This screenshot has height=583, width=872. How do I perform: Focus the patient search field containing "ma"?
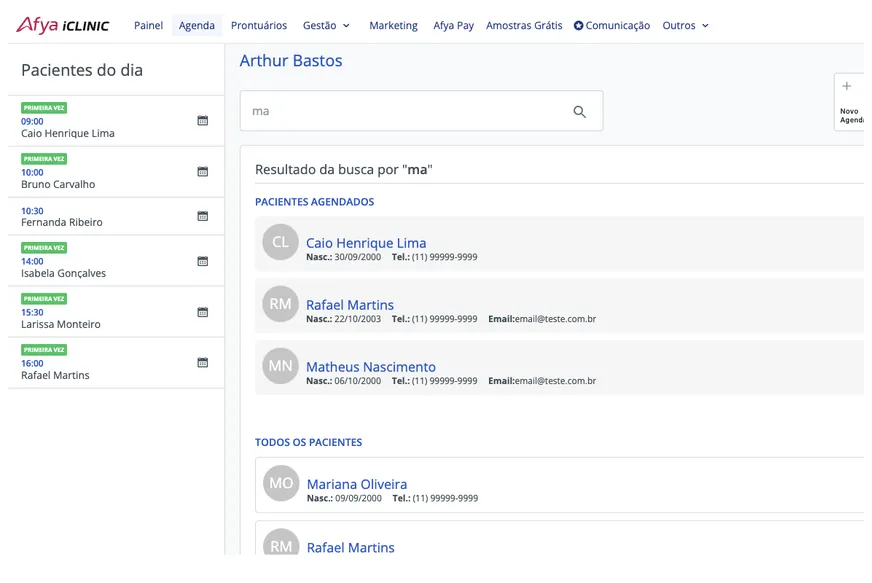pos(421,111)
